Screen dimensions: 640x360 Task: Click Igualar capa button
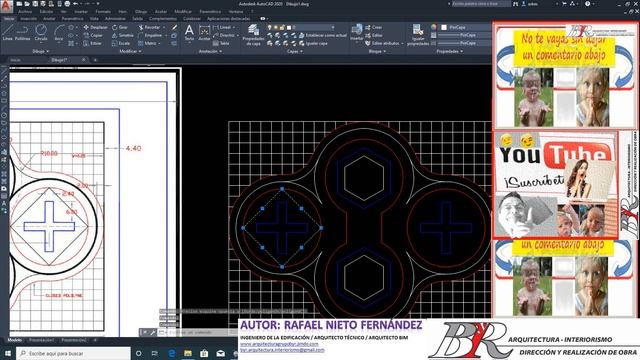point(313,43)
